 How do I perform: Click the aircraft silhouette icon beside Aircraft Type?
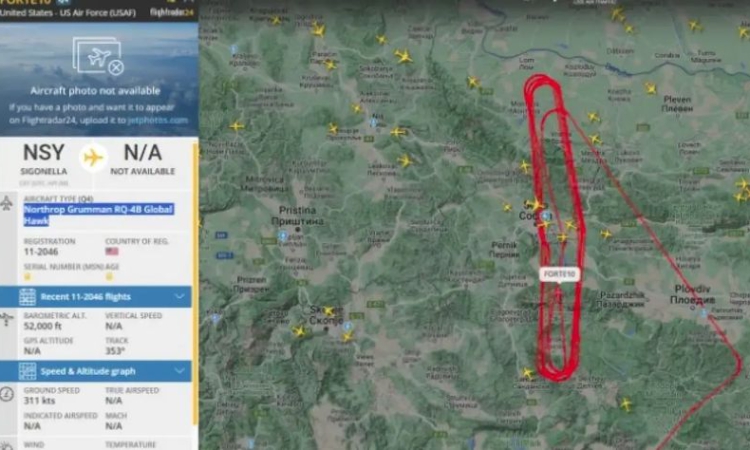pyautogui.click(x=6, y=203)
